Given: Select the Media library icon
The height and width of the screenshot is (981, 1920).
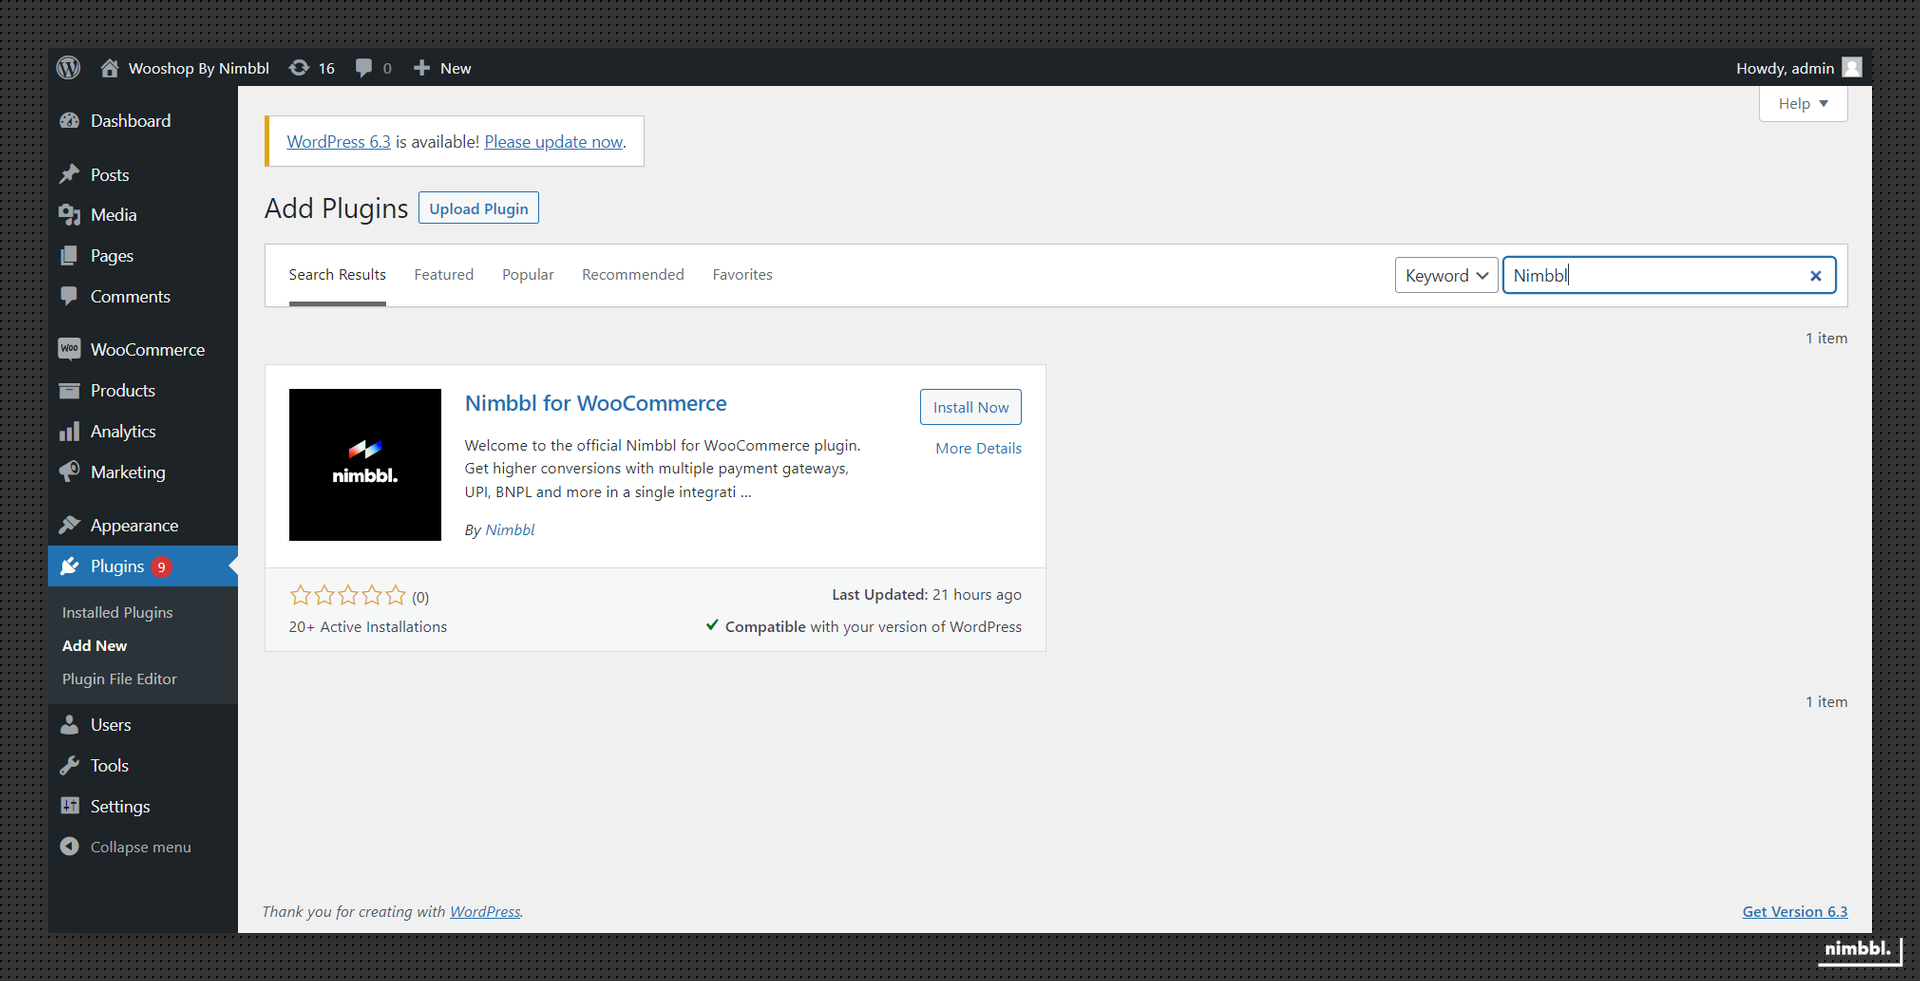Looking at the screenshot, I should click(70, 214).
